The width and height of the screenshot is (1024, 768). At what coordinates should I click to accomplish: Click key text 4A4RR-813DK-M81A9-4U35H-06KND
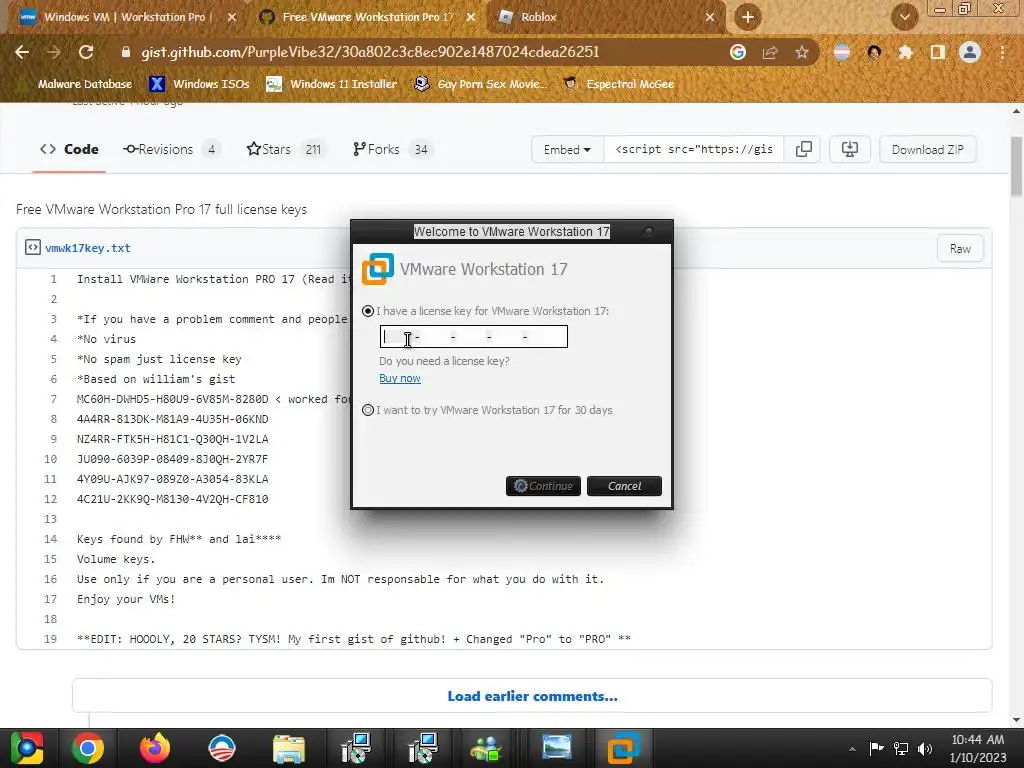[x=172, y=419]
